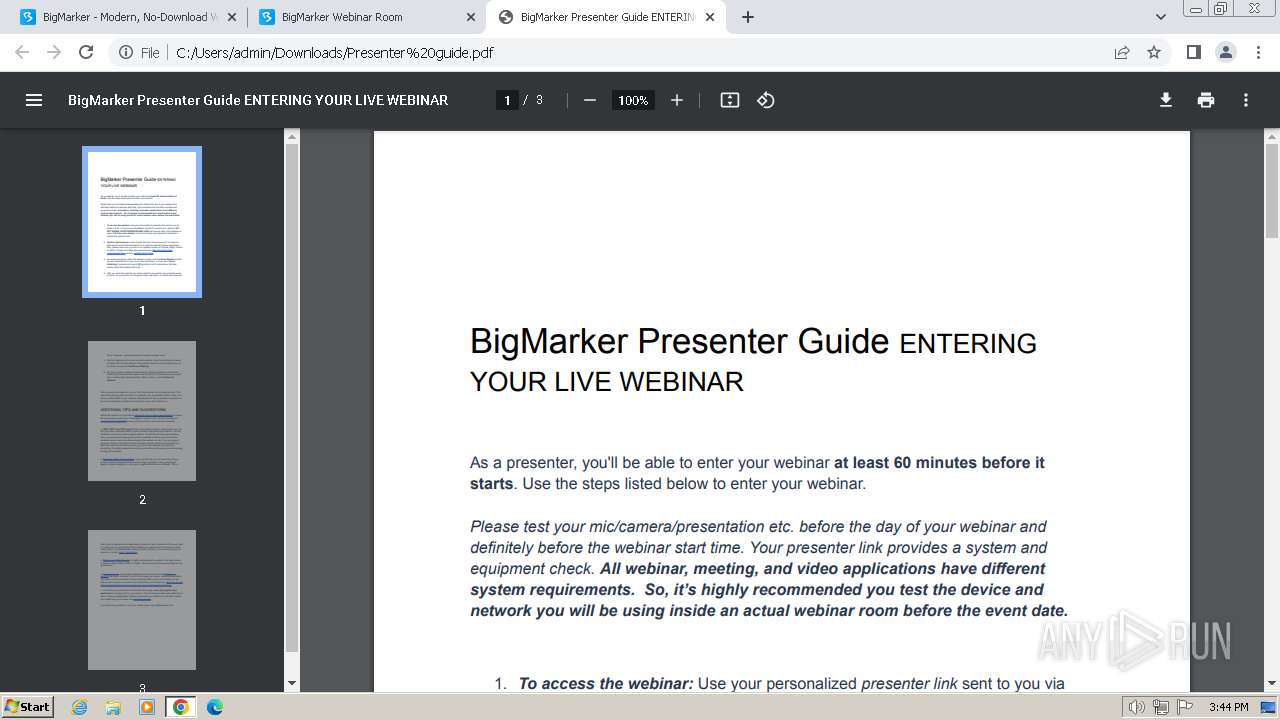
Task: Open the media player taskbar icon
Action: pos(147,707)
